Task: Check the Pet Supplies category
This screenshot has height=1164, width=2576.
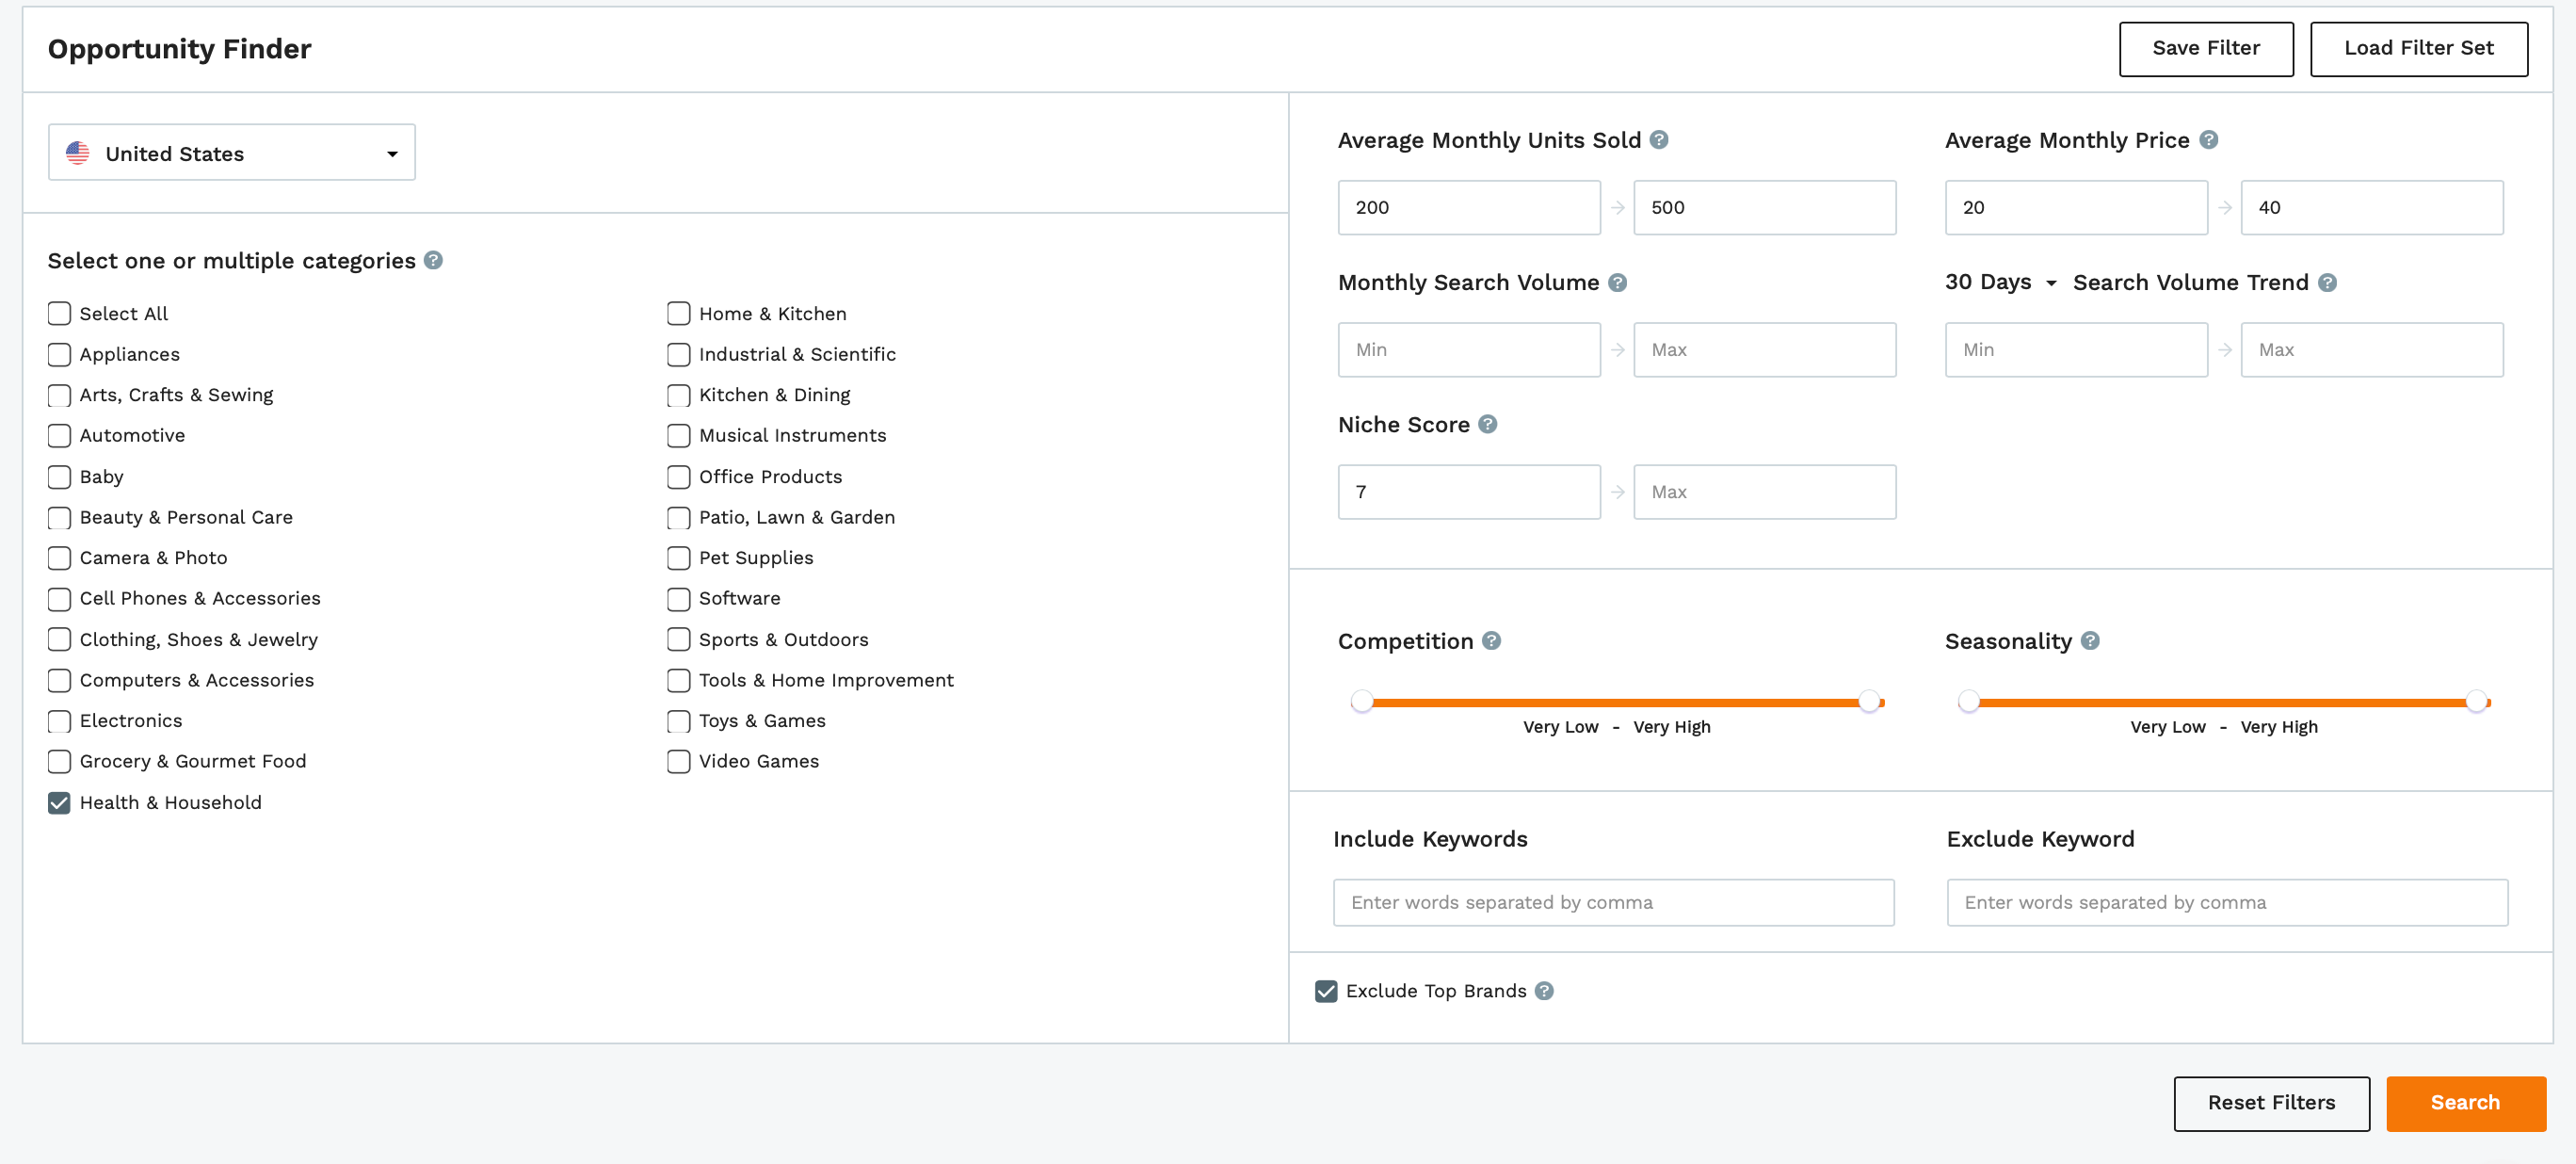Action: click(x=678, y=558)
